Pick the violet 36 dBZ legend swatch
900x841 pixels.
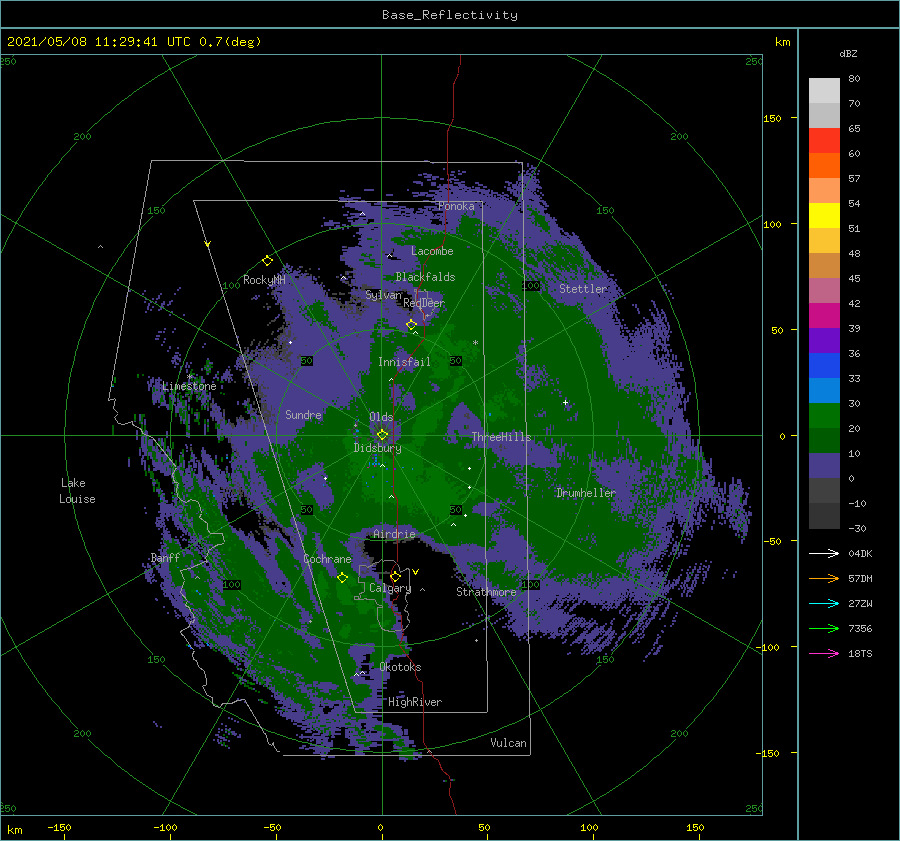tap(824, 341)
